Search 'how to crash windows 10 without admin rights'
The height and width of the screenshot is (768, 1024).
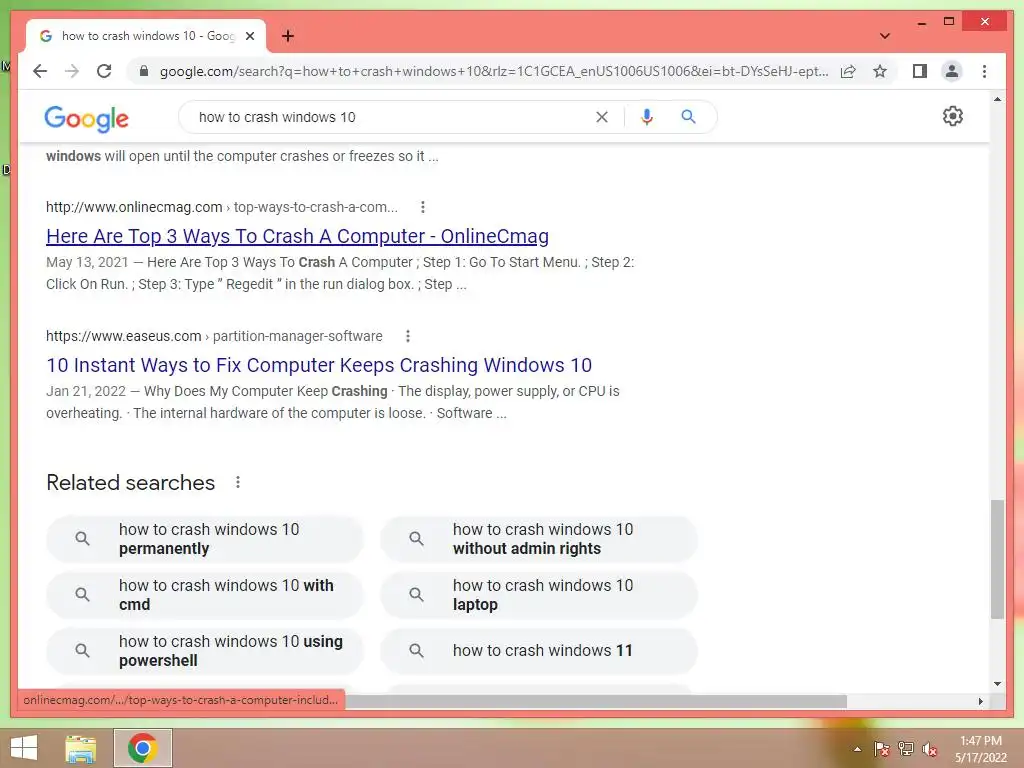539,539
